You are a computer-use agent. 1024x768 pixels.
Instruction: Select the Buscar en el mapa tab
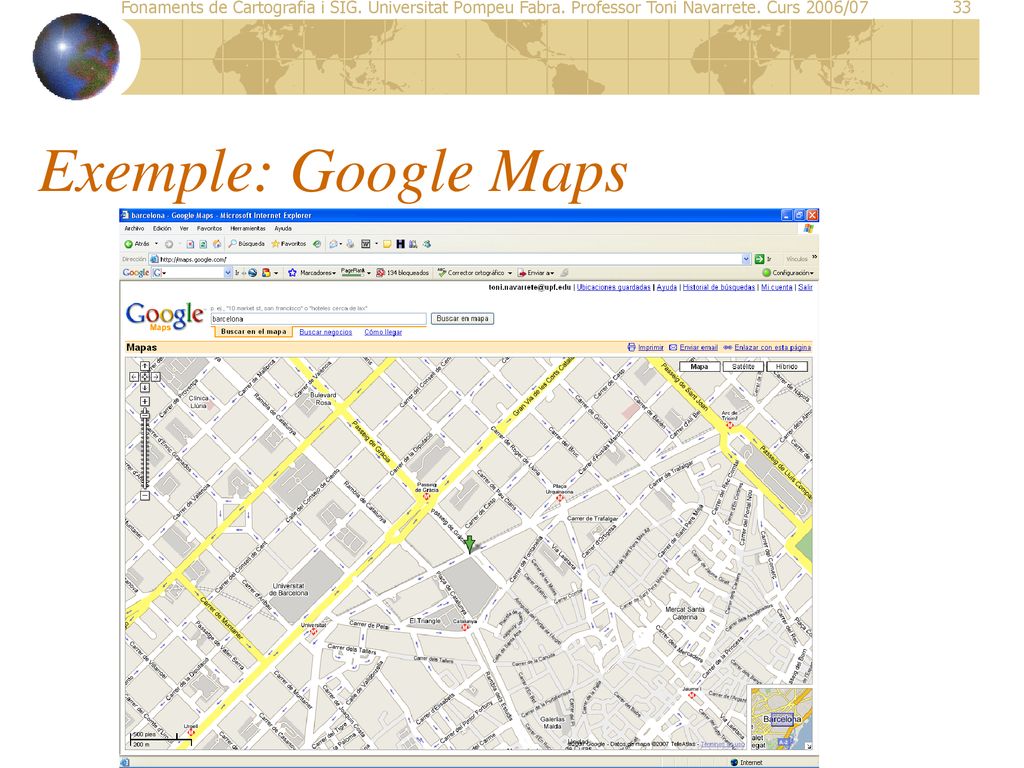coord(253,332)
